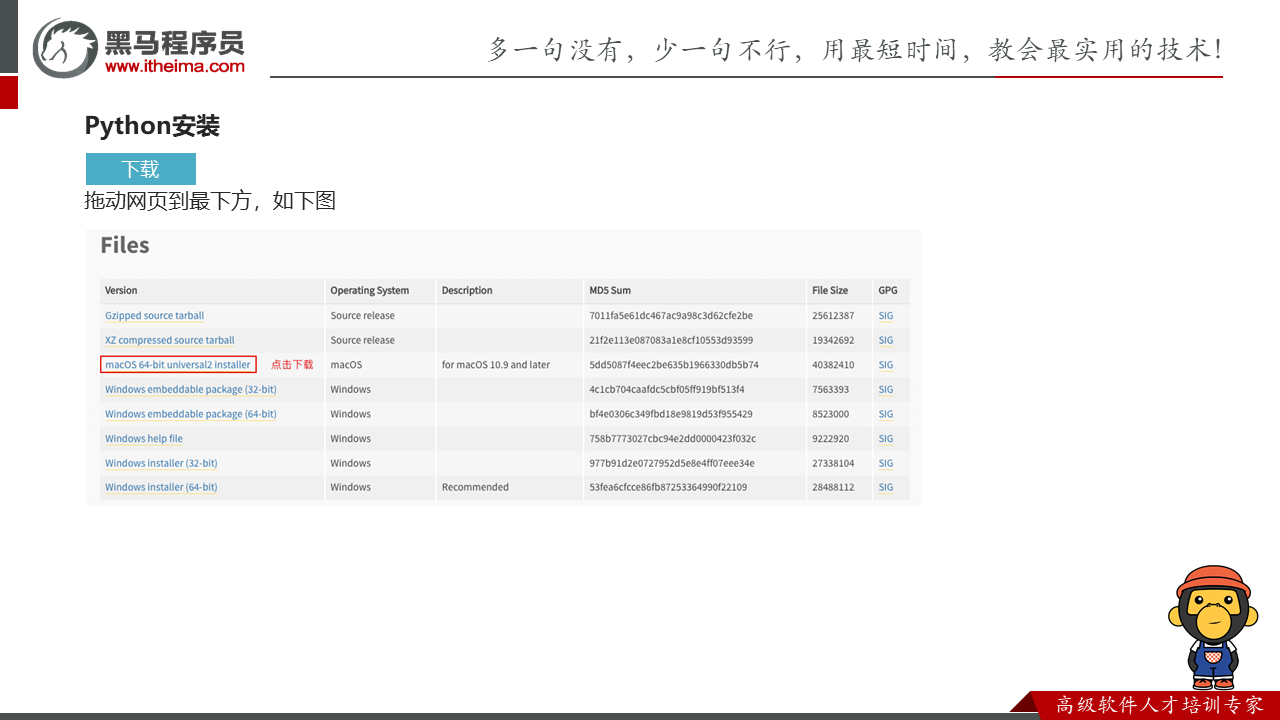Open Windows embeddable package (64-bit) link
This screenshot has height=720, width=1280.
(190, 414)
